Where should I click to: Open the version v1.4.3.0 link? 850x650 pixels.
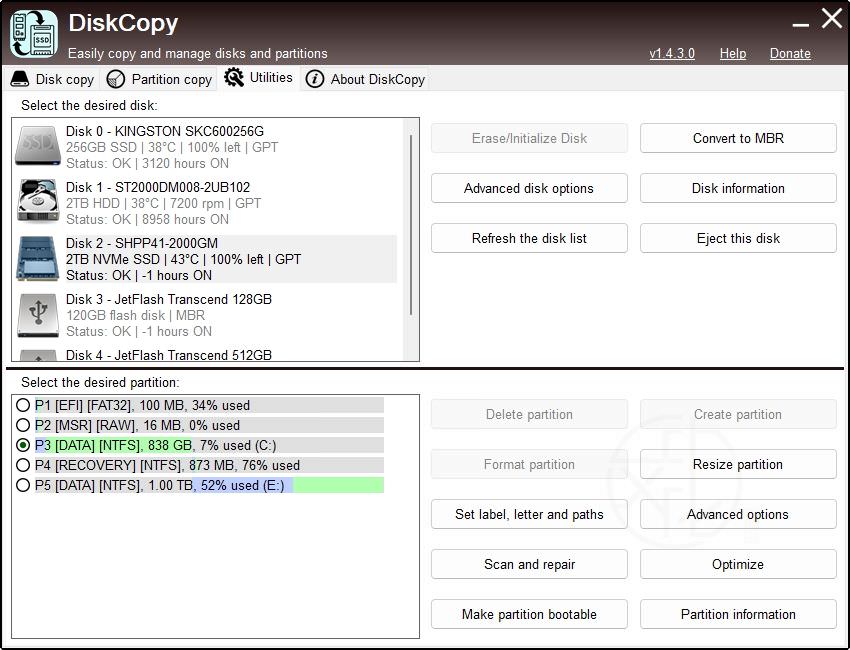pos(672,53)
